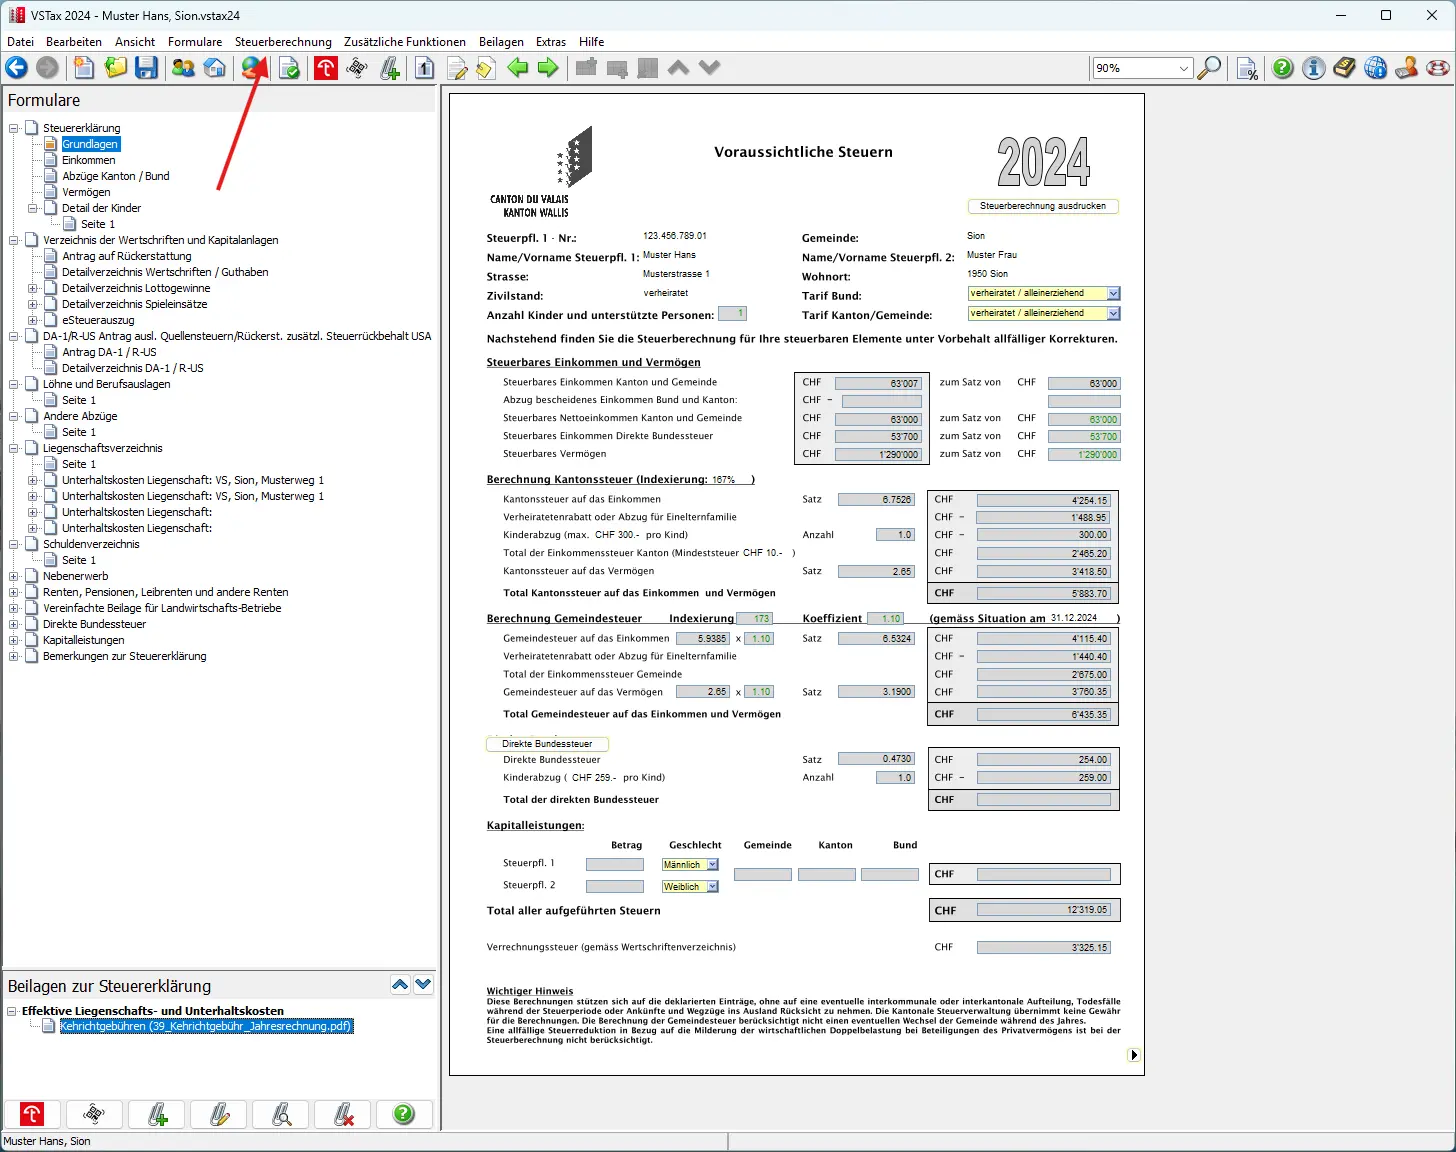Image resolution: width=1456 pixels, height=1152 pixels.
Task: Click the magnifying glass zoom icon
Action: [x=1209, y=68]
